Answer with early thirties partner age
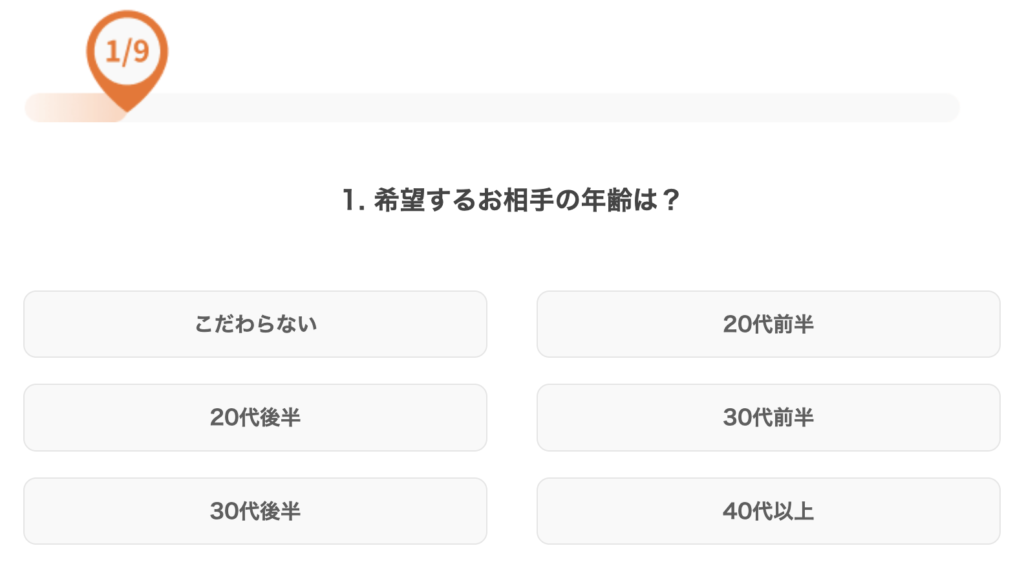The width and height of the screenshot is (1024, 568). coord(768,417)
